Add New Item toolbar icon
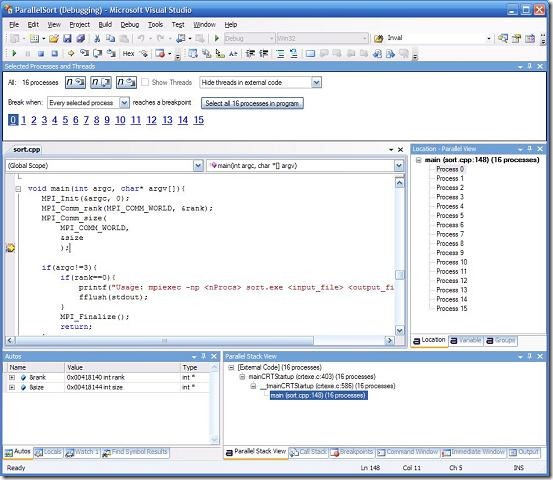This screenshot has height=480, width=553. (x=34, y=38)
